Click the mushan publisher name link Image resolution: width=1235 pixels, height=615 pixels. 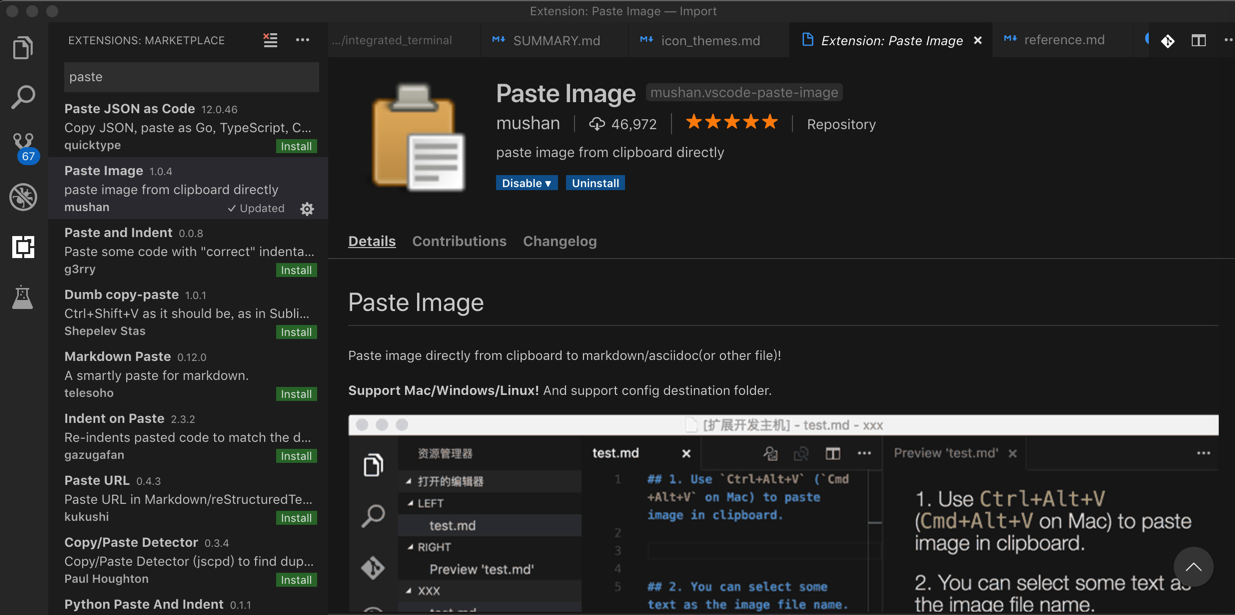(x=528, y=123)
